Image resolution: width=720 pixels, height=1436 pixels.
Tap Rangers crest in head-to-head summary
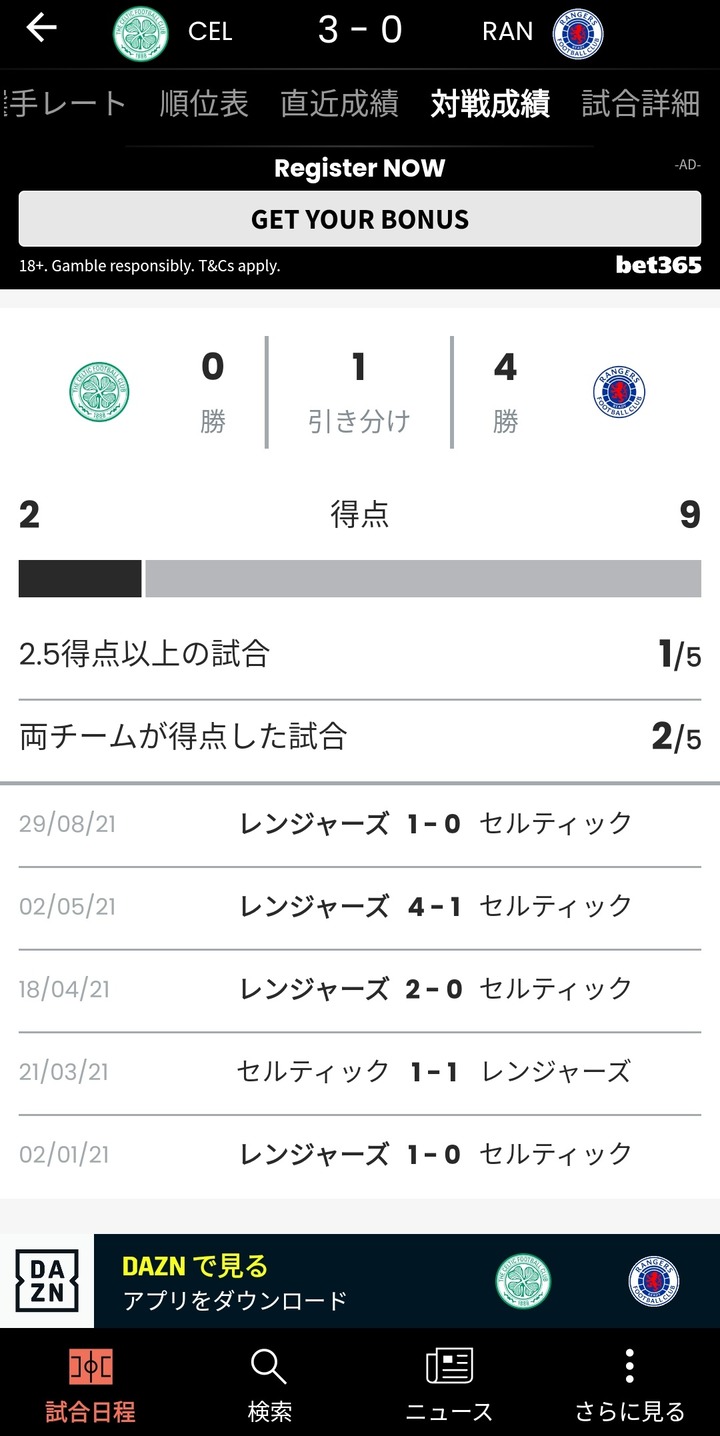[x=618, y=392]
